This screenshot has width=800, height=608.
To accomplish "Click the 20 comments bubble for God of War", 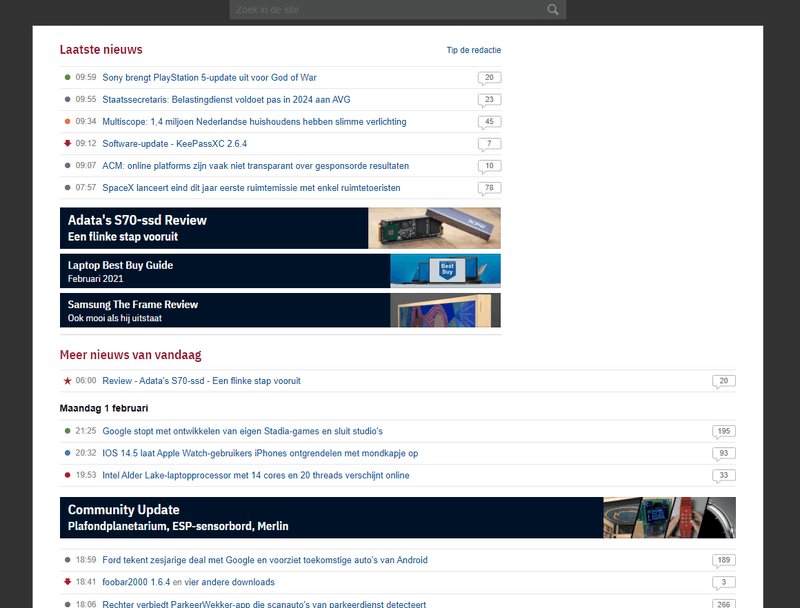I will [x=489, y=78].
